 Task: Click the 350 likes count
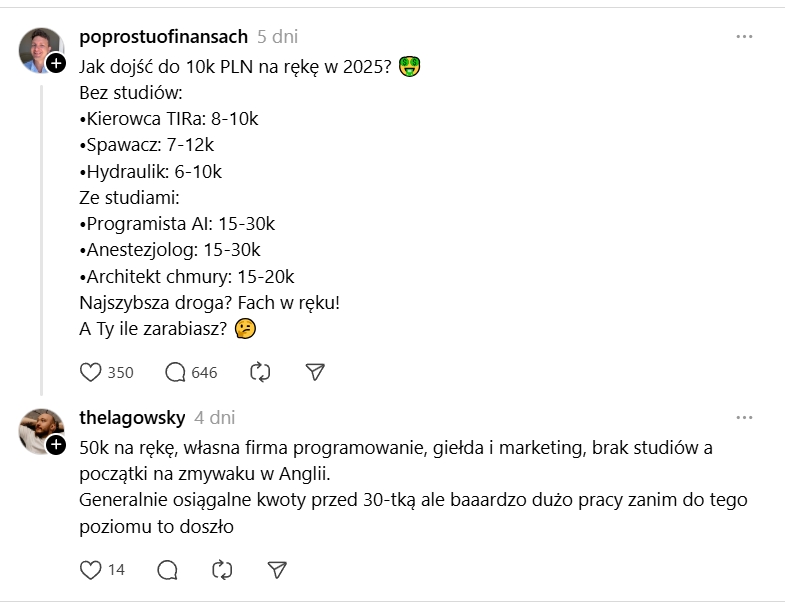tap(120, 372)
